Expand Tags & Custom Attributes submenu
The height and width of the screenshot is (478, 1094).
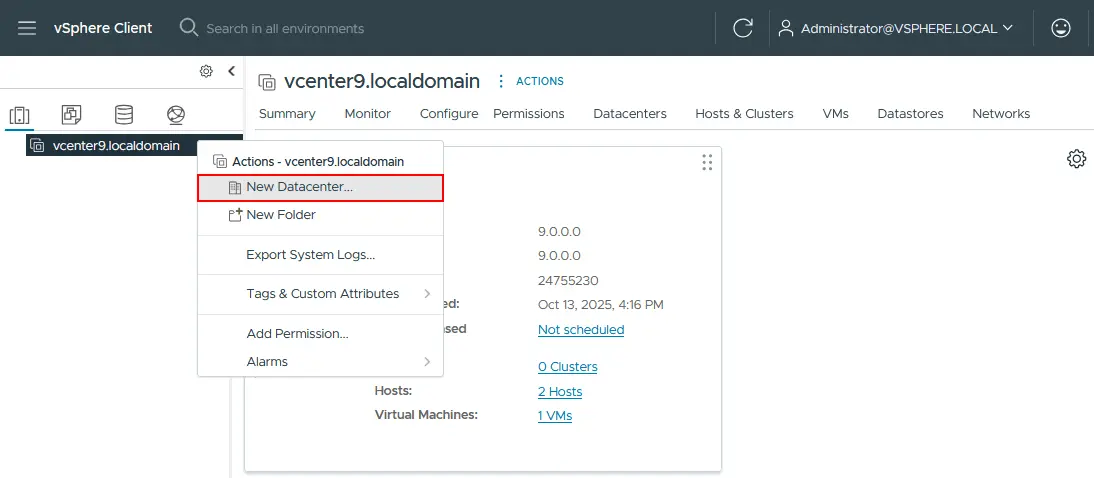point(320,294)
